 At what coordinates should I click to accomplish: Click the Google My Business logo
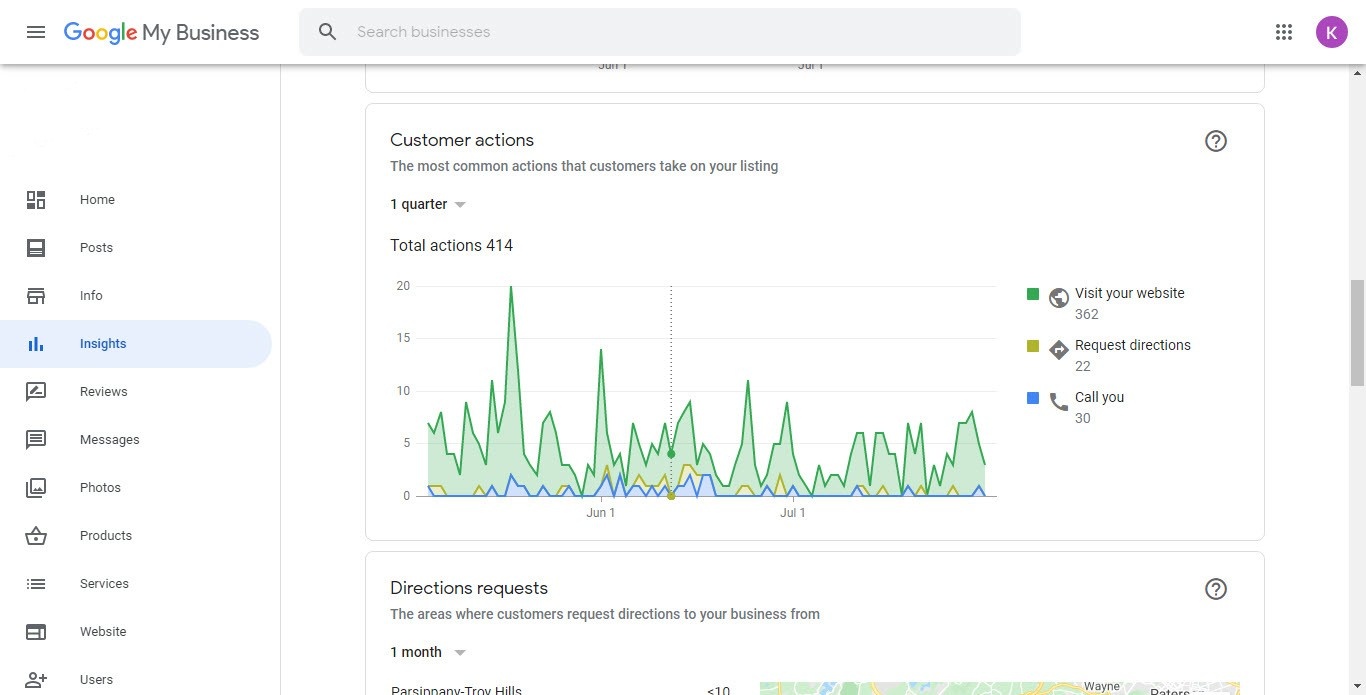click(161, 32)
